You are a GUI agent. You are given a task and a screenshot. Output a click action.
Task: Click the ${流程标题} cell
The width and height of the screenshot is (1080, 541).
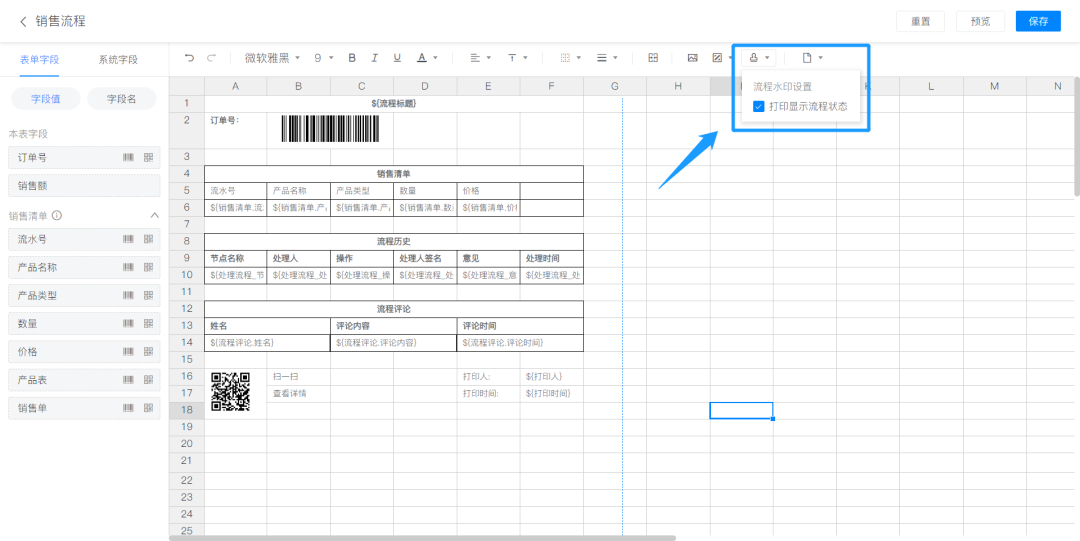(394, 103)
